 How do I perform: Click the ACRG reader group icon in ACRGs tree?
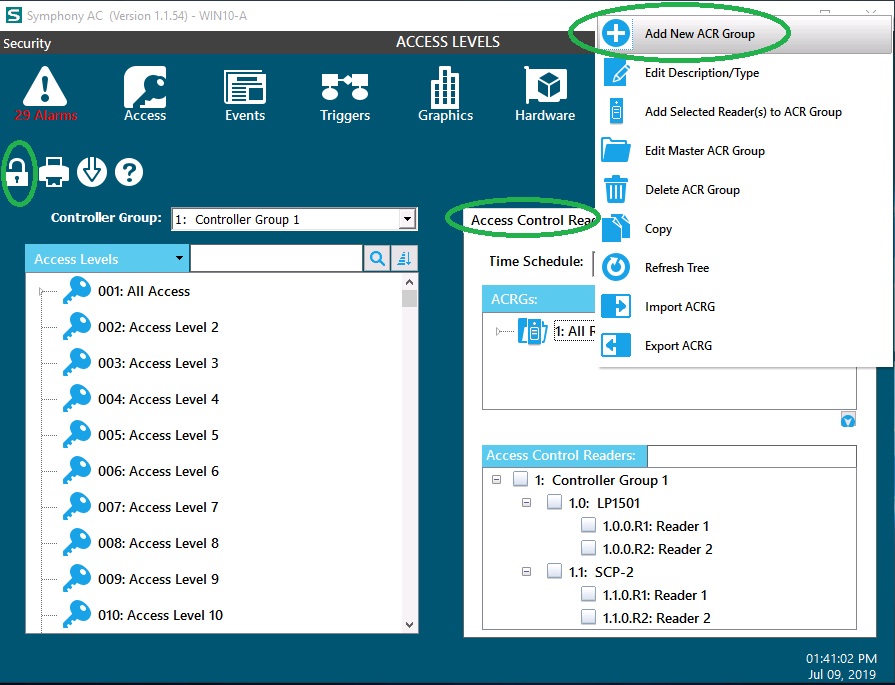[x=533, y=331]
